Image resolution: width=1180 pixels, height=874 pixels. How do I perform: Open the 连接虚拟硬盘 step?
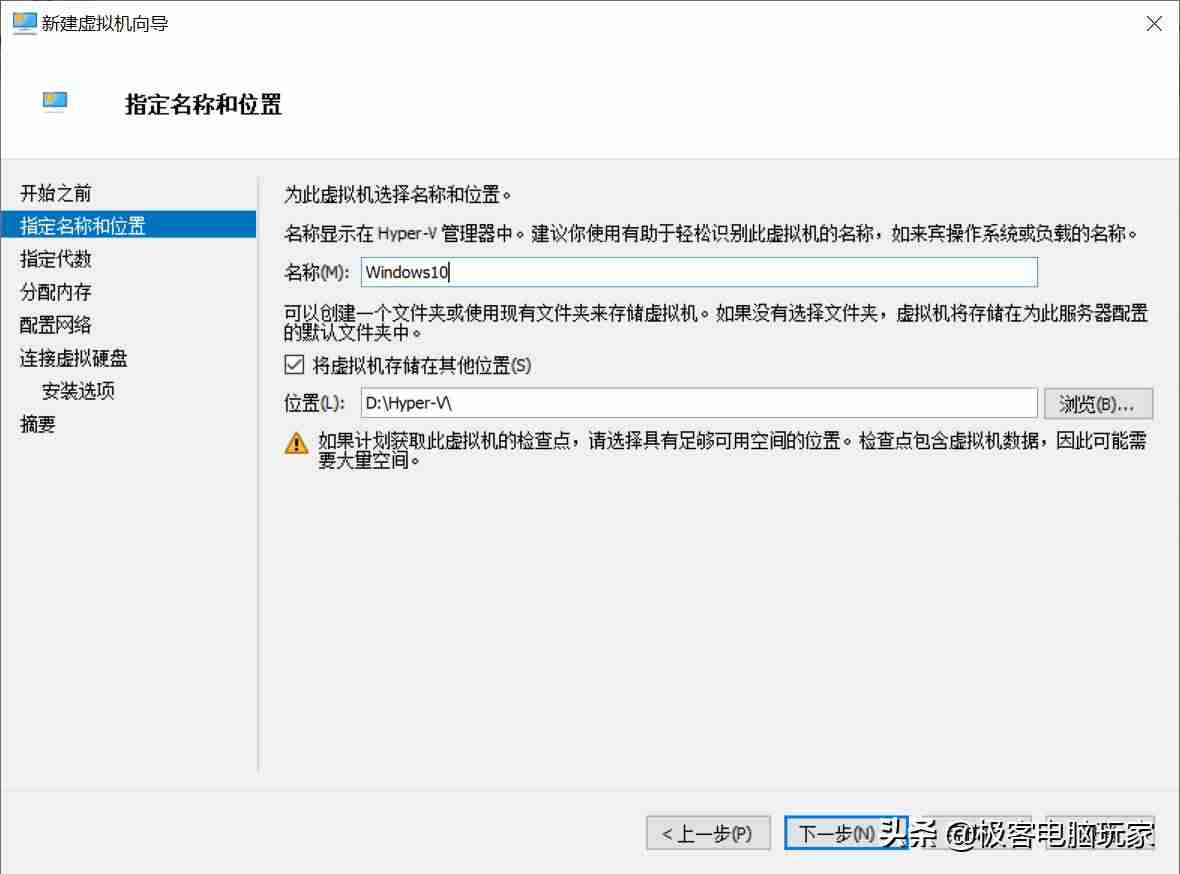(x=74, y=358)
